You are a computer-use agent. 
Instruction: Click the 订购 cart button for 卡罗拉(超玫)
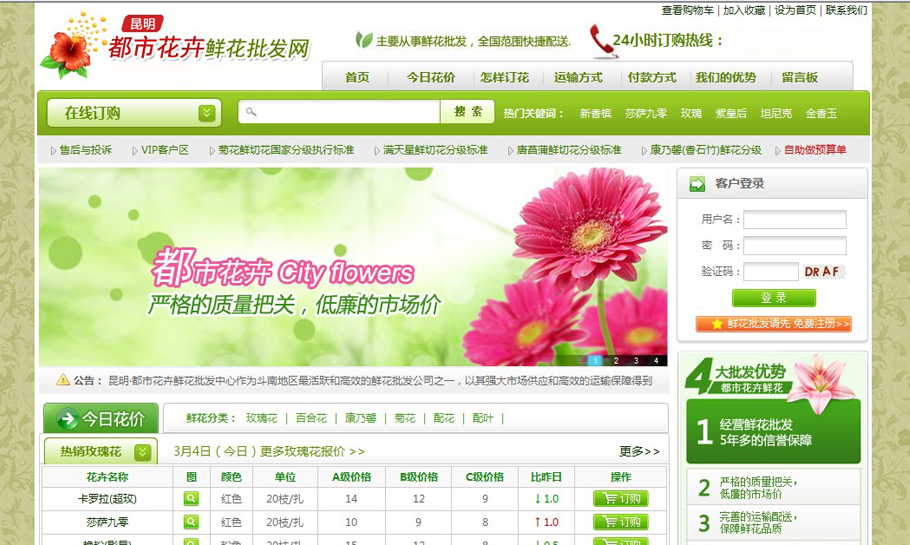(x=620, y=498)
